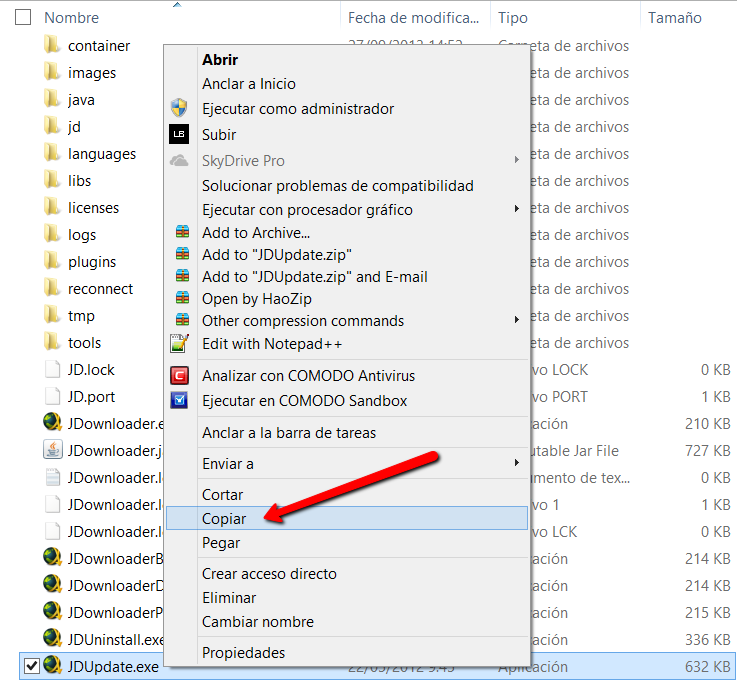Click the COMODO Antivirus red icon
Screen dimensions: 737x681
[x=179, y=376]
